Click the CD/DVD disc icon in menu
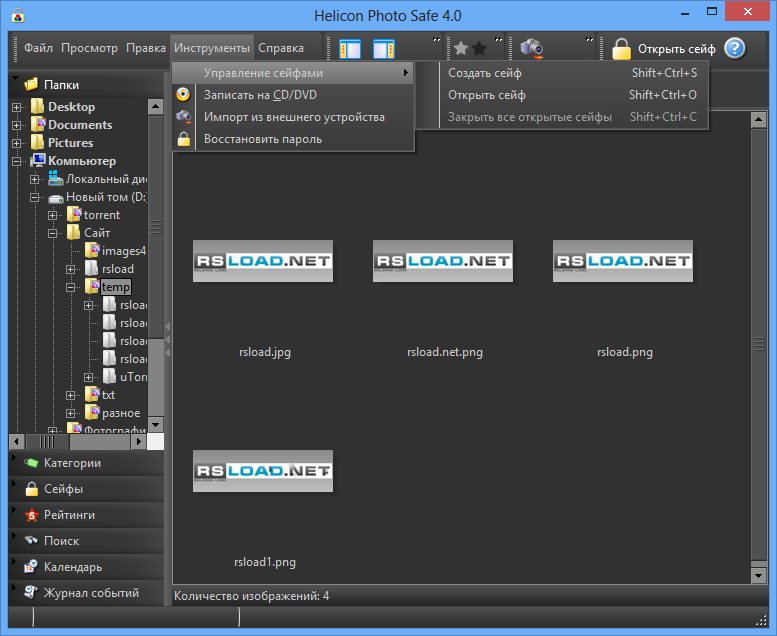Screen dimensions: 777x636 click(x=183, y=95)
